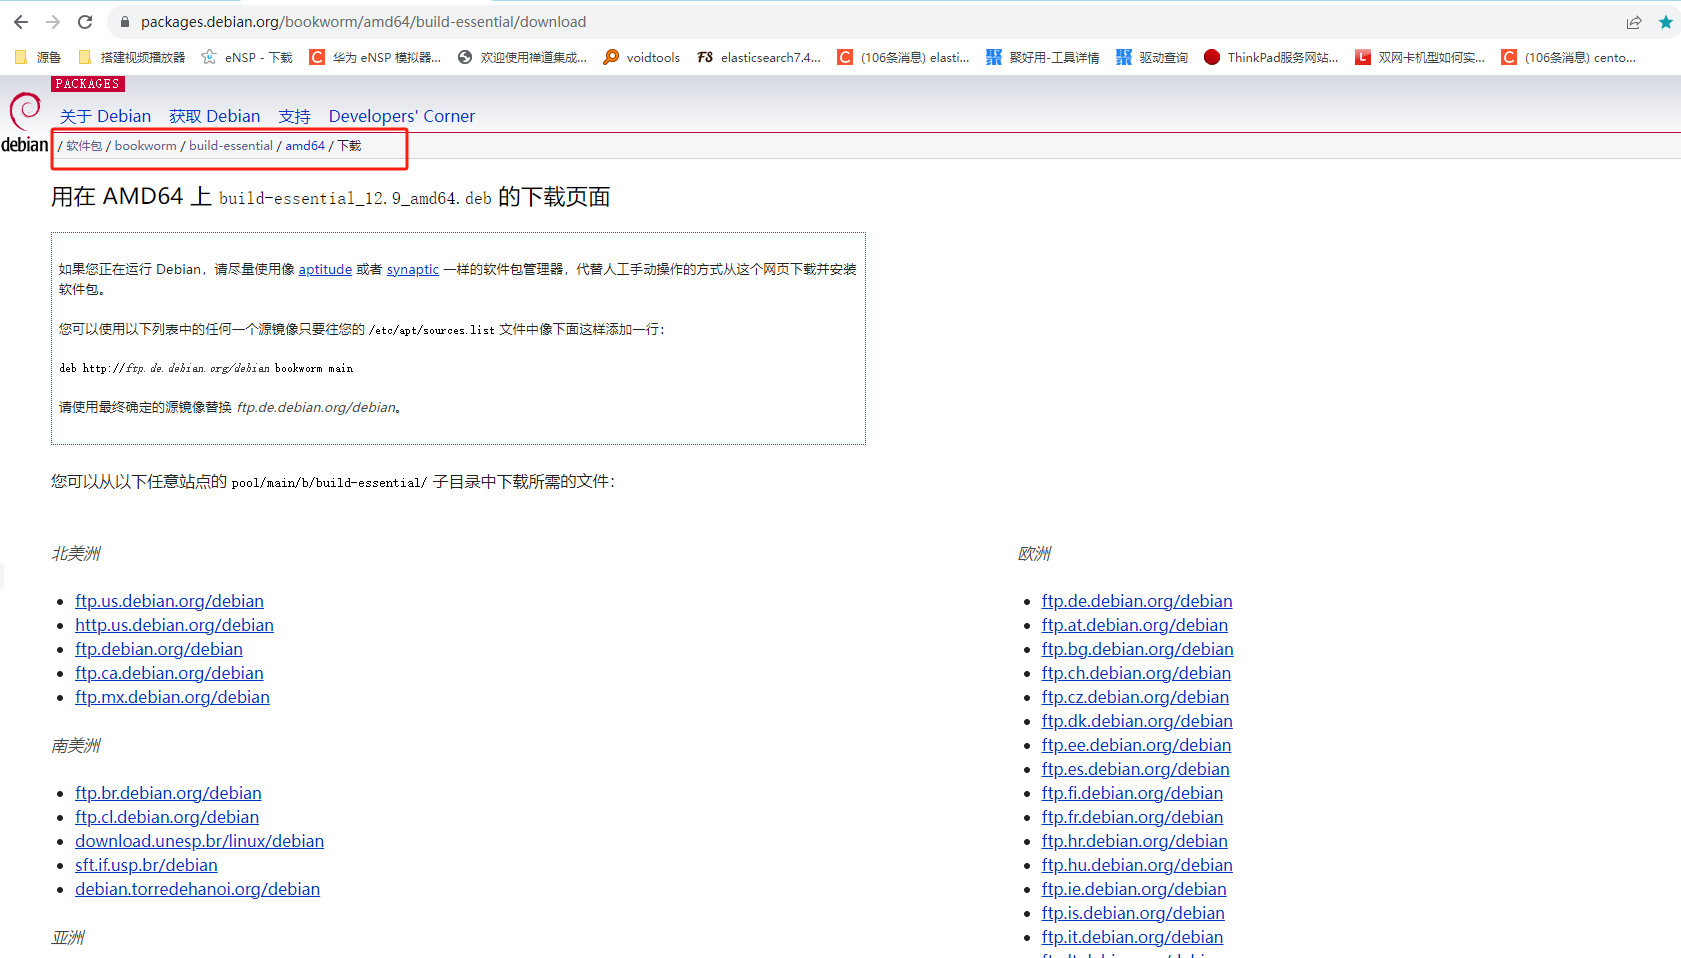Open mirror ftp.at.debian.org/debian
The height and width of the screenshot is (958, 1681).
[1135, 625]
